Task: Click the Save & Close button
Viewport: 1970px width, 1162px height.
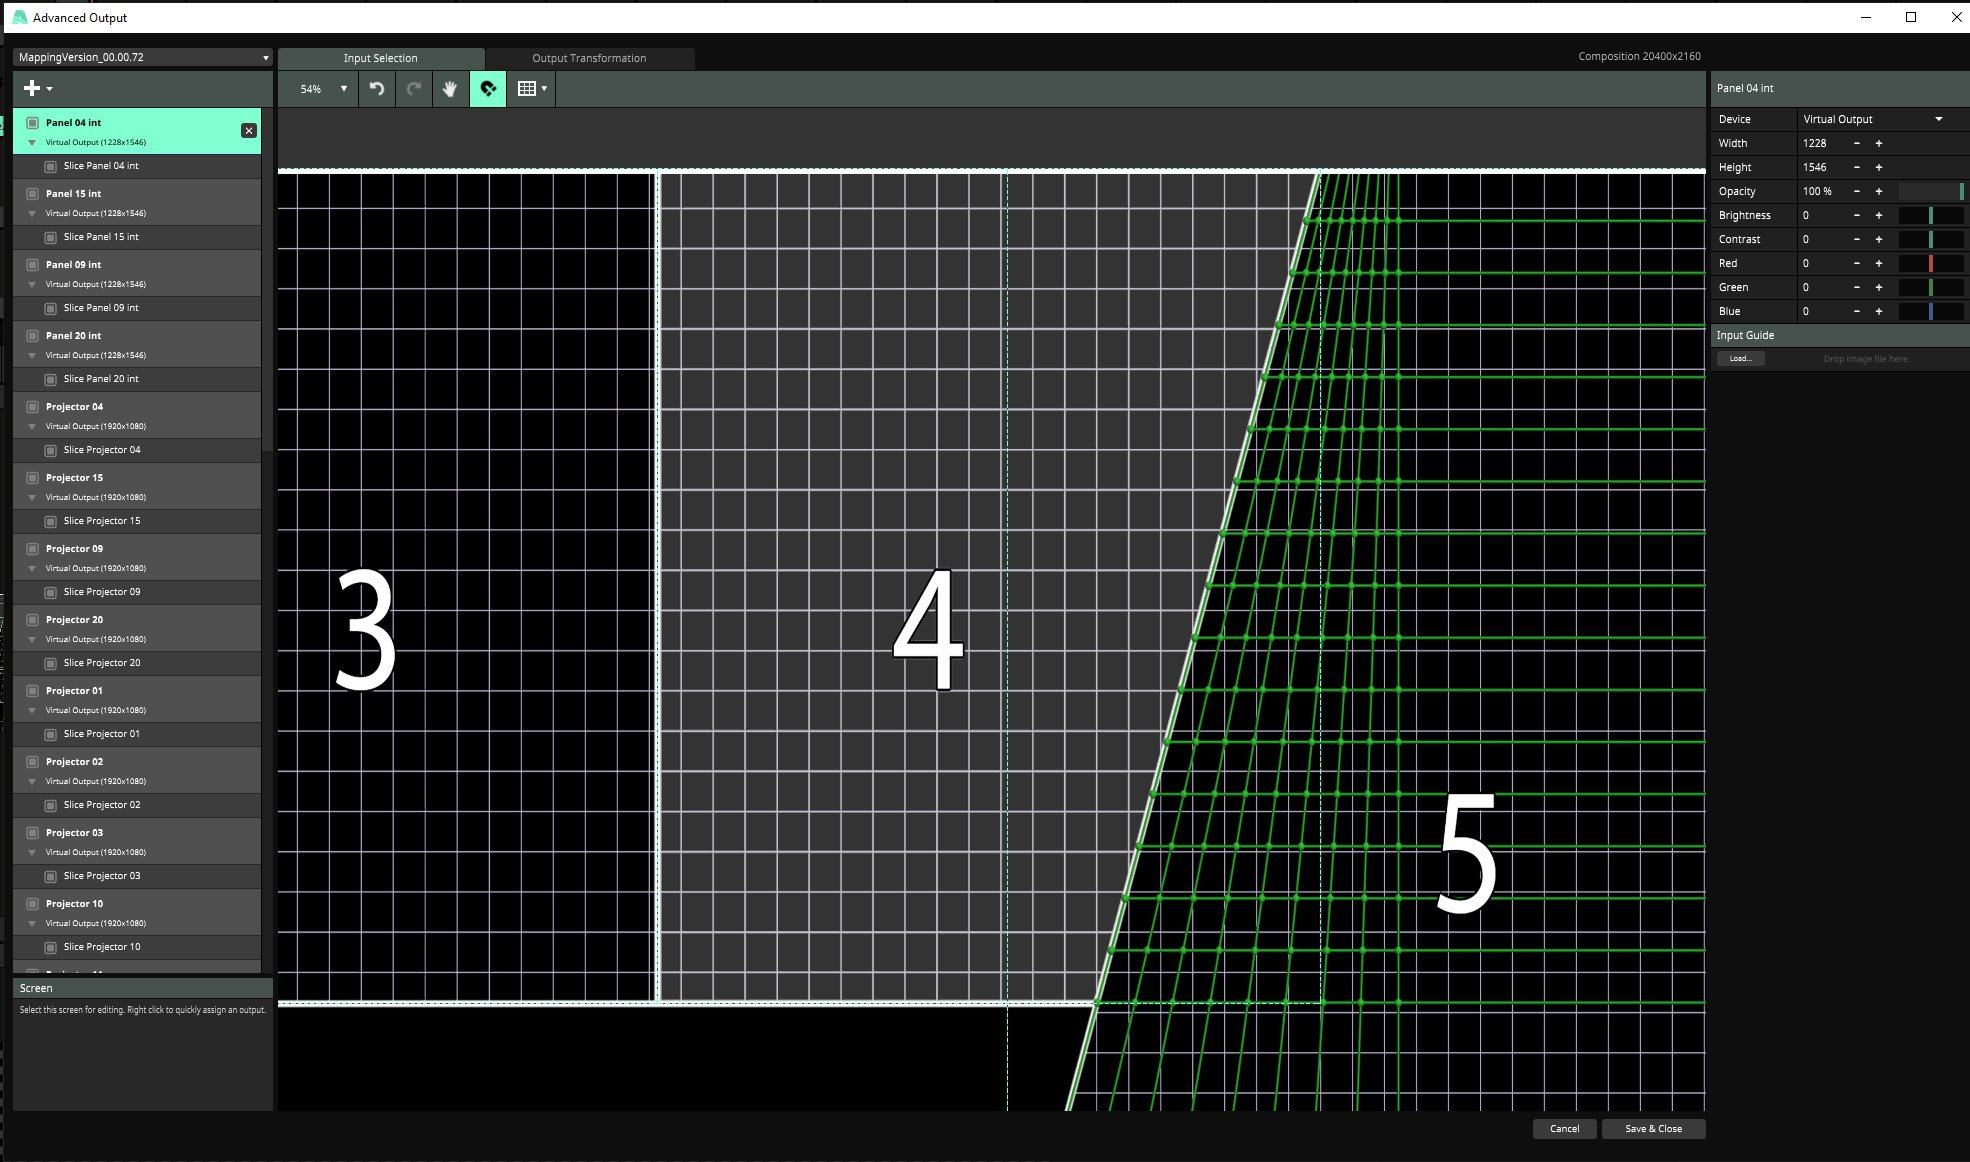Action: pyautogui.click(x=1653, y=1129)
